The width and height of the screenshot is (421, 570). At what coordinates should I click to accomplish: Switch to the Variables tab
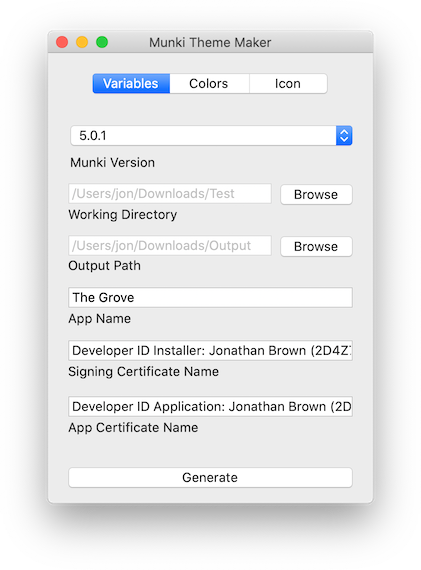click(x=131, y=84)
